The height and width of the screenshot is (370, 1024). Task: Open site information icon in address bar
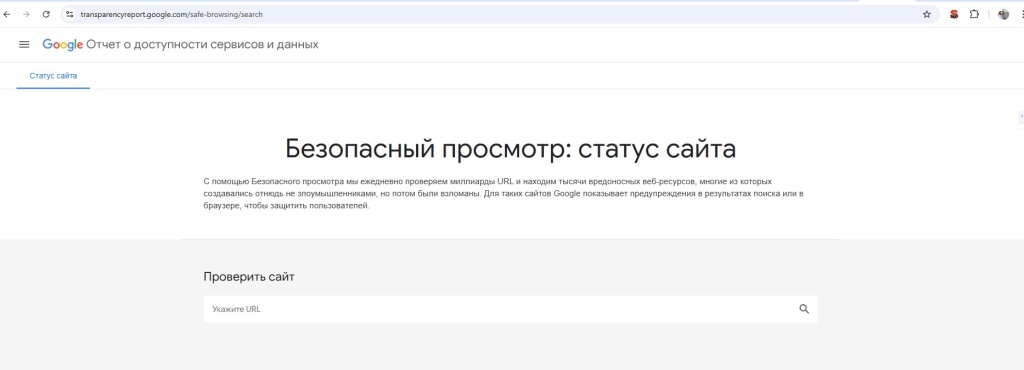click(70, 14)
